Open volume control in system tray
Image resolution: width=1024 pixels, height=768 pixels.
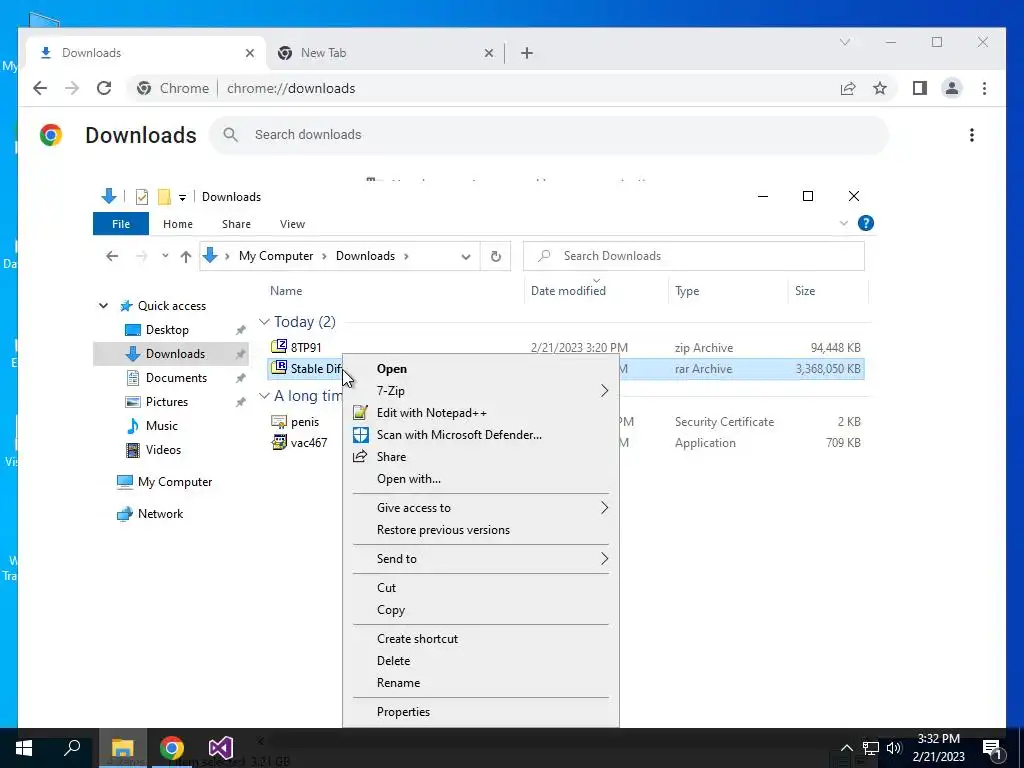(894, 748)
